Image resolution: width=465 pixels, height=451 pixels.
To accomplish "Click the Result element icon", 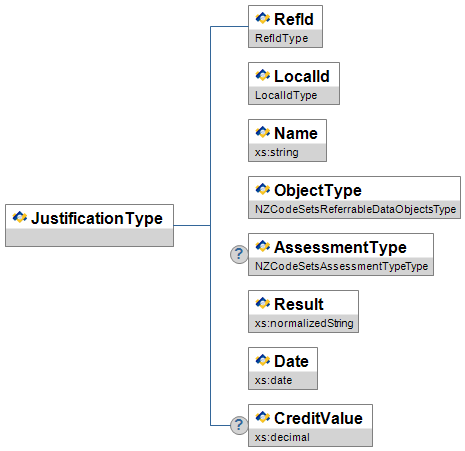I will 263,303.
